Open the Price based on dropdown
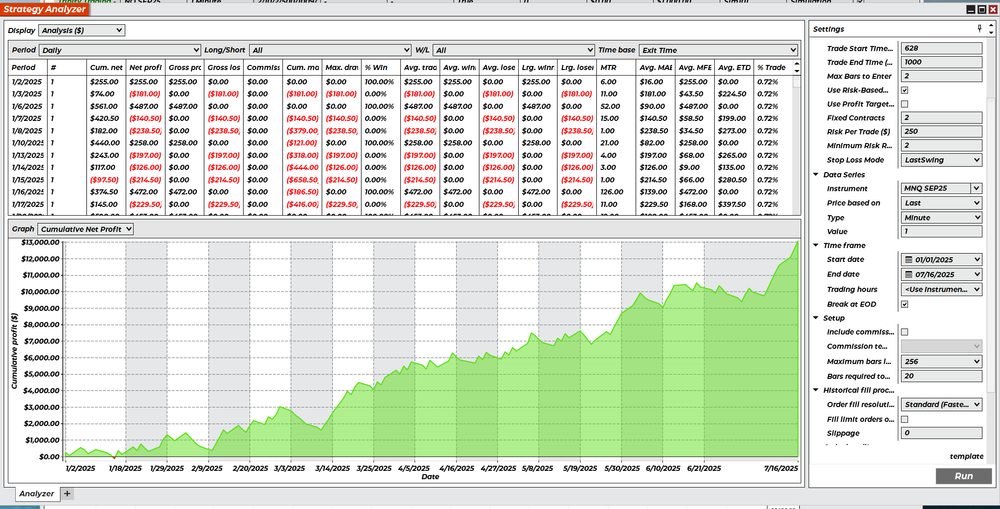1000x509 pixels. coord(941,203)
